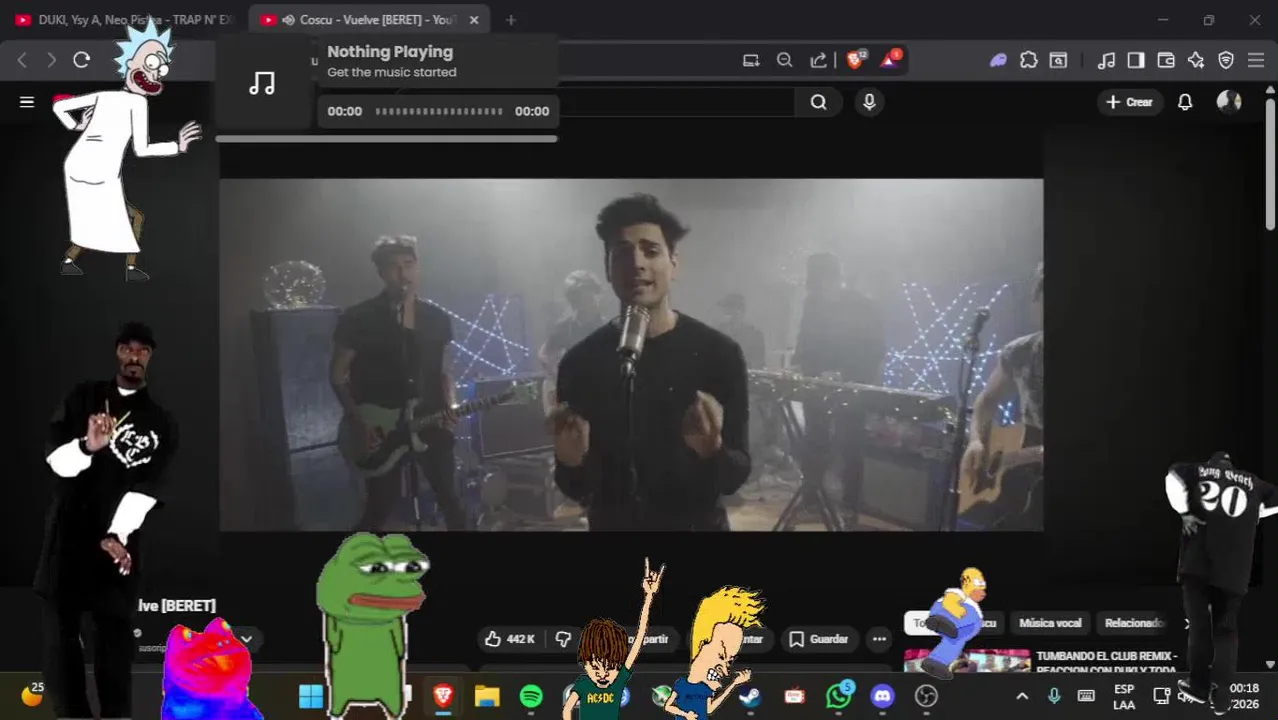Open YouTube notifications bell

coord(1185,102)
